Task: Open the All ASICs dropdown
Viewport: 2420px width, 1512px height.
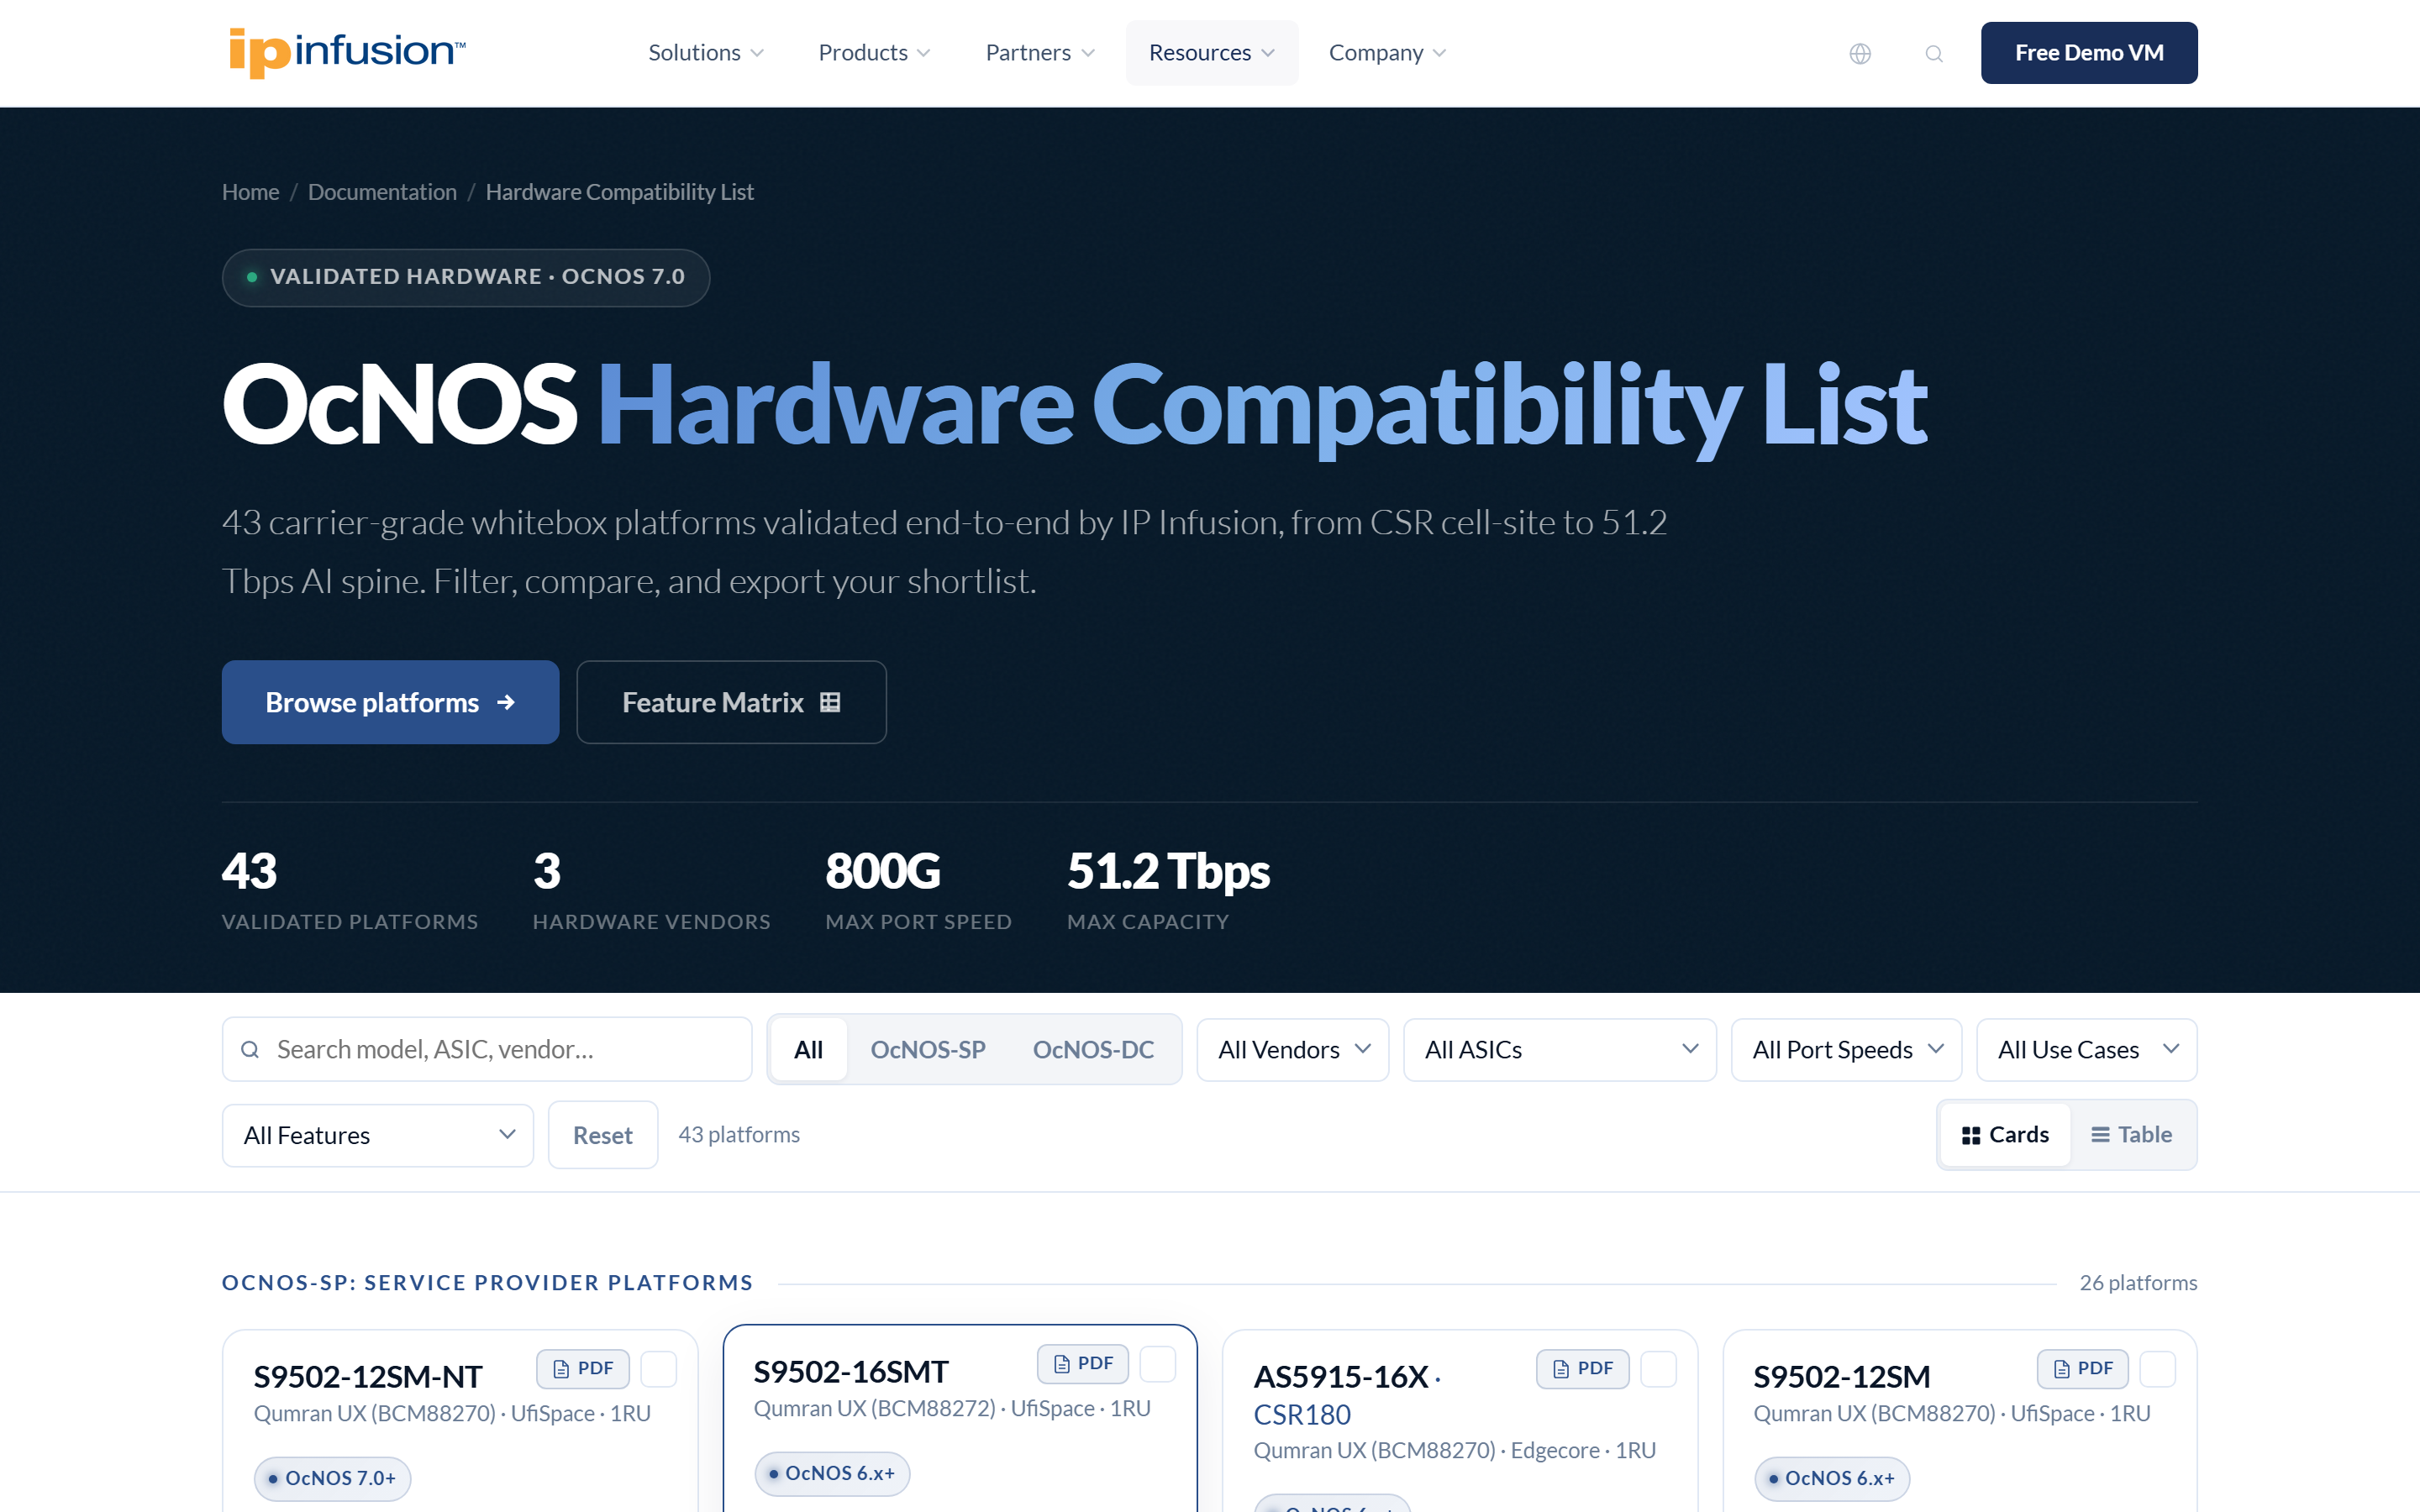Action: (x=1560, y=1049)
